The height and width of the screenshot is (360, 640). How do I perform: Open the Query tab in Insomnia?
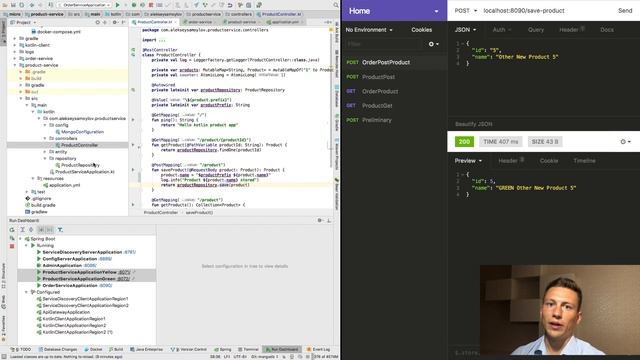(536, 30)
